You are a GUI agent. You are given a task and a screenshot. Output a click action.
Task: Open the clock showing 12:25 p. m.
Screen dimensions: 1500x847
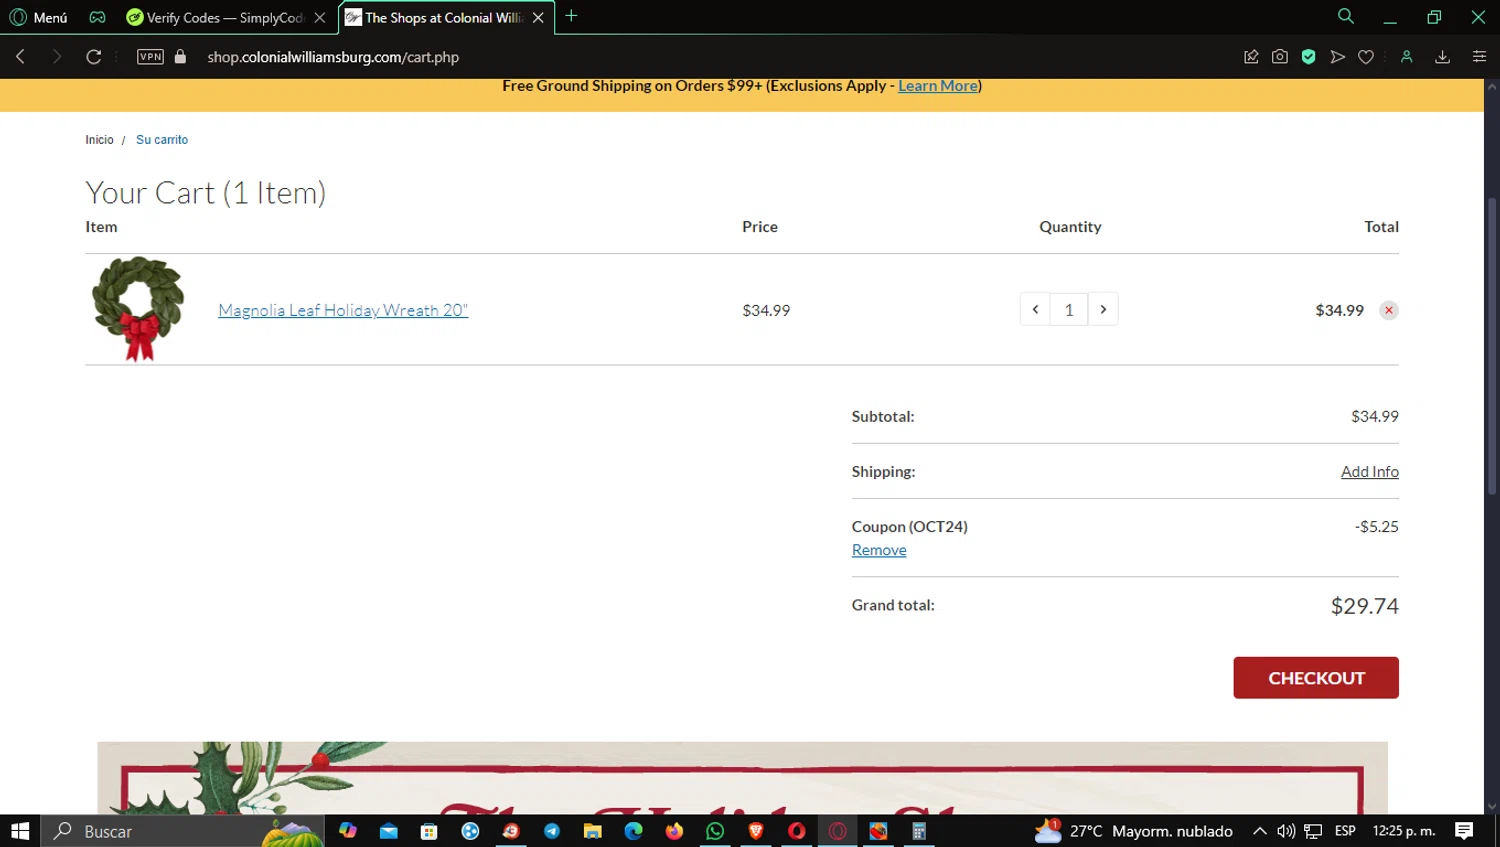(x=1404, y=831)
